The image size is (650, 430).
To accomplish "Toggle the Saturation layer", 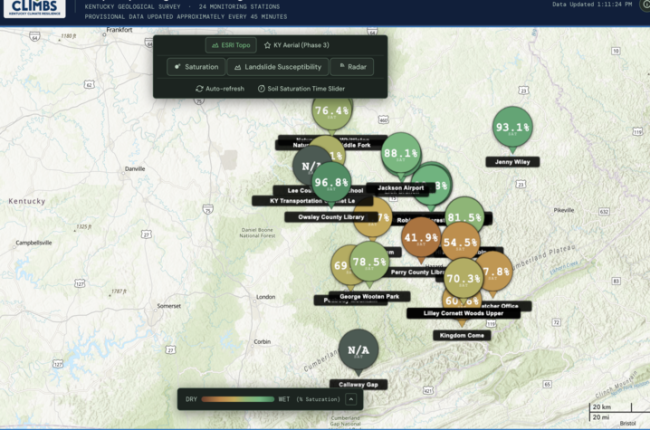I will [x=196, y=67].
